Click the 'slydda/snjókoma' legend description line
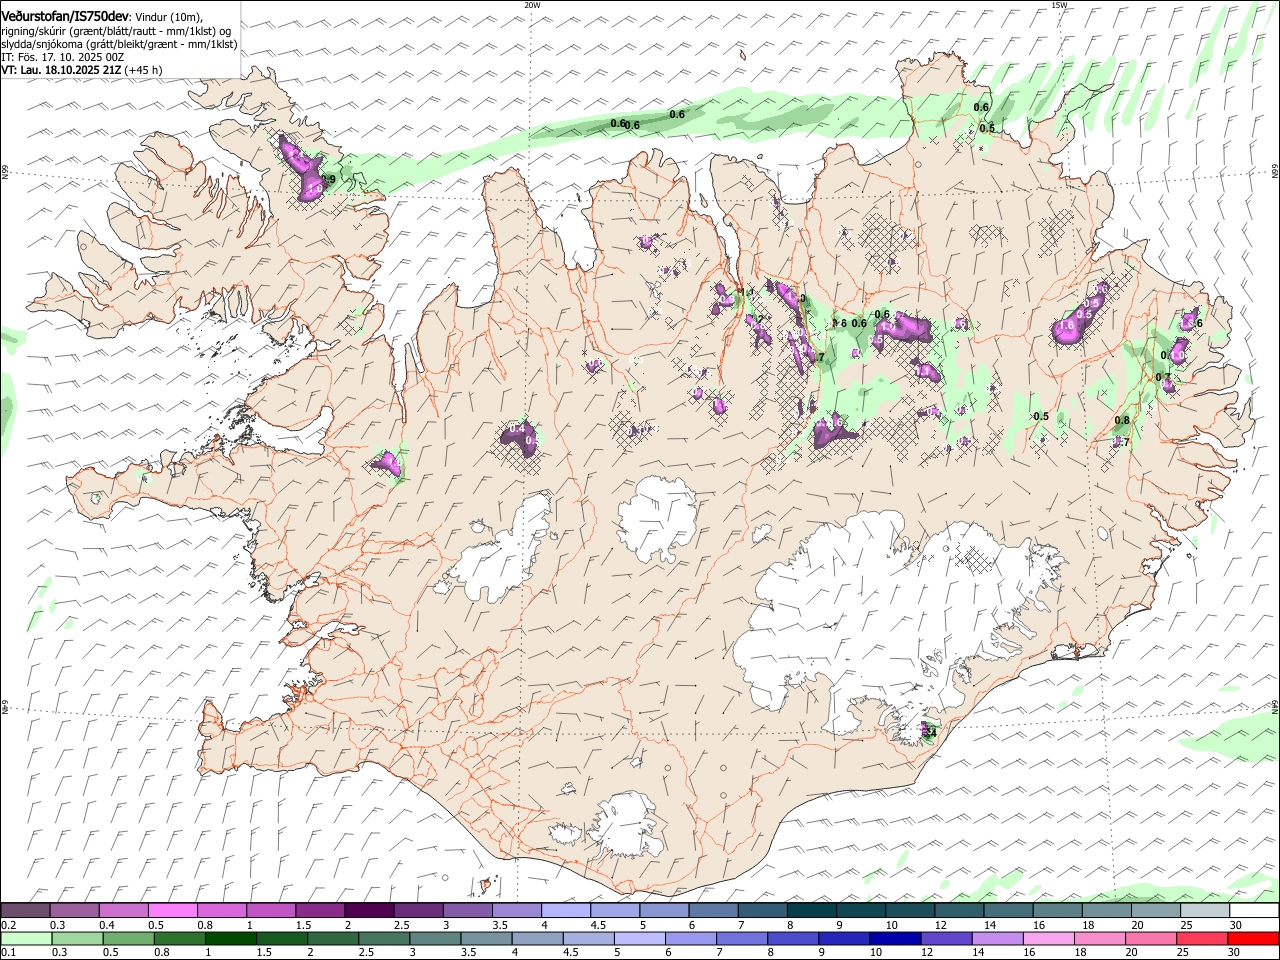Viewport: 1280px width, 960px height. pos(119,44)
